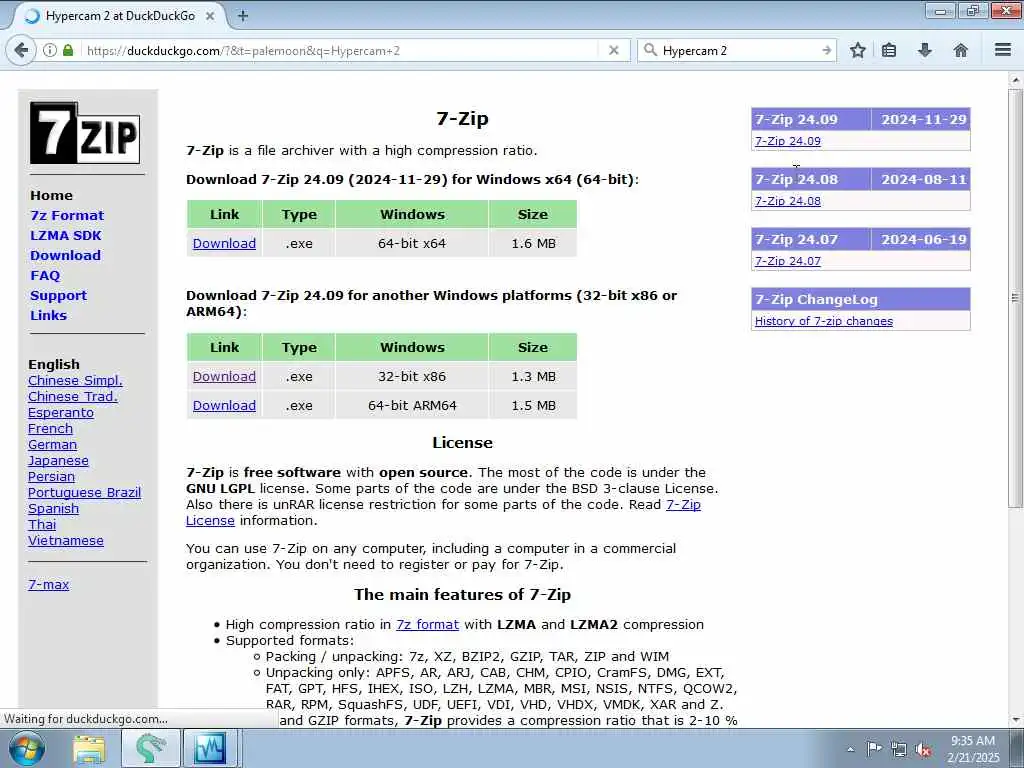
Task: Open the Home sidebar item
Action: (52, 195)
